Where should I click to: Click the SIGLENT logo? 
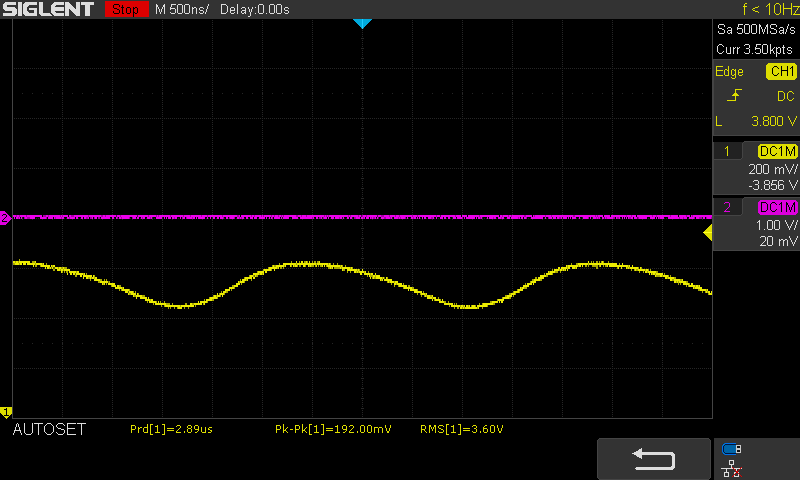(x=48, y=9)
